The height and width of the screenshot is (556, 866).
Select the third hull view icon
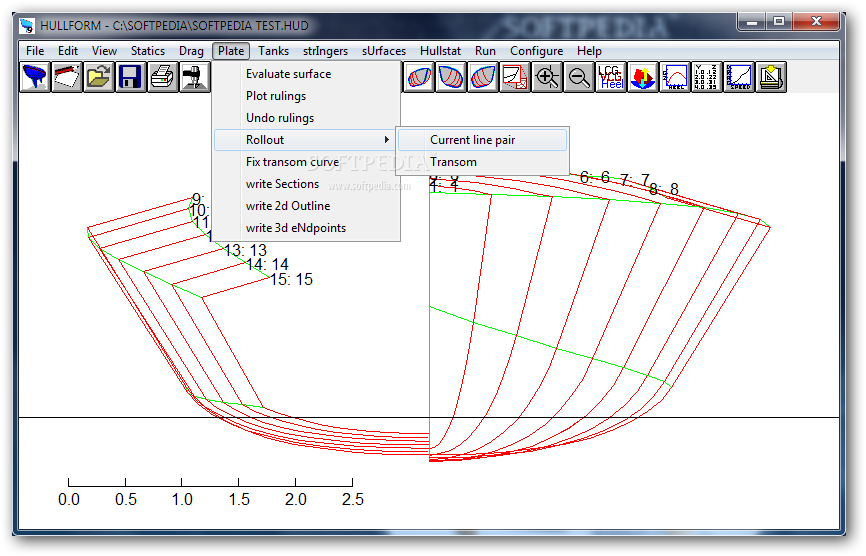tap(483, 77)
